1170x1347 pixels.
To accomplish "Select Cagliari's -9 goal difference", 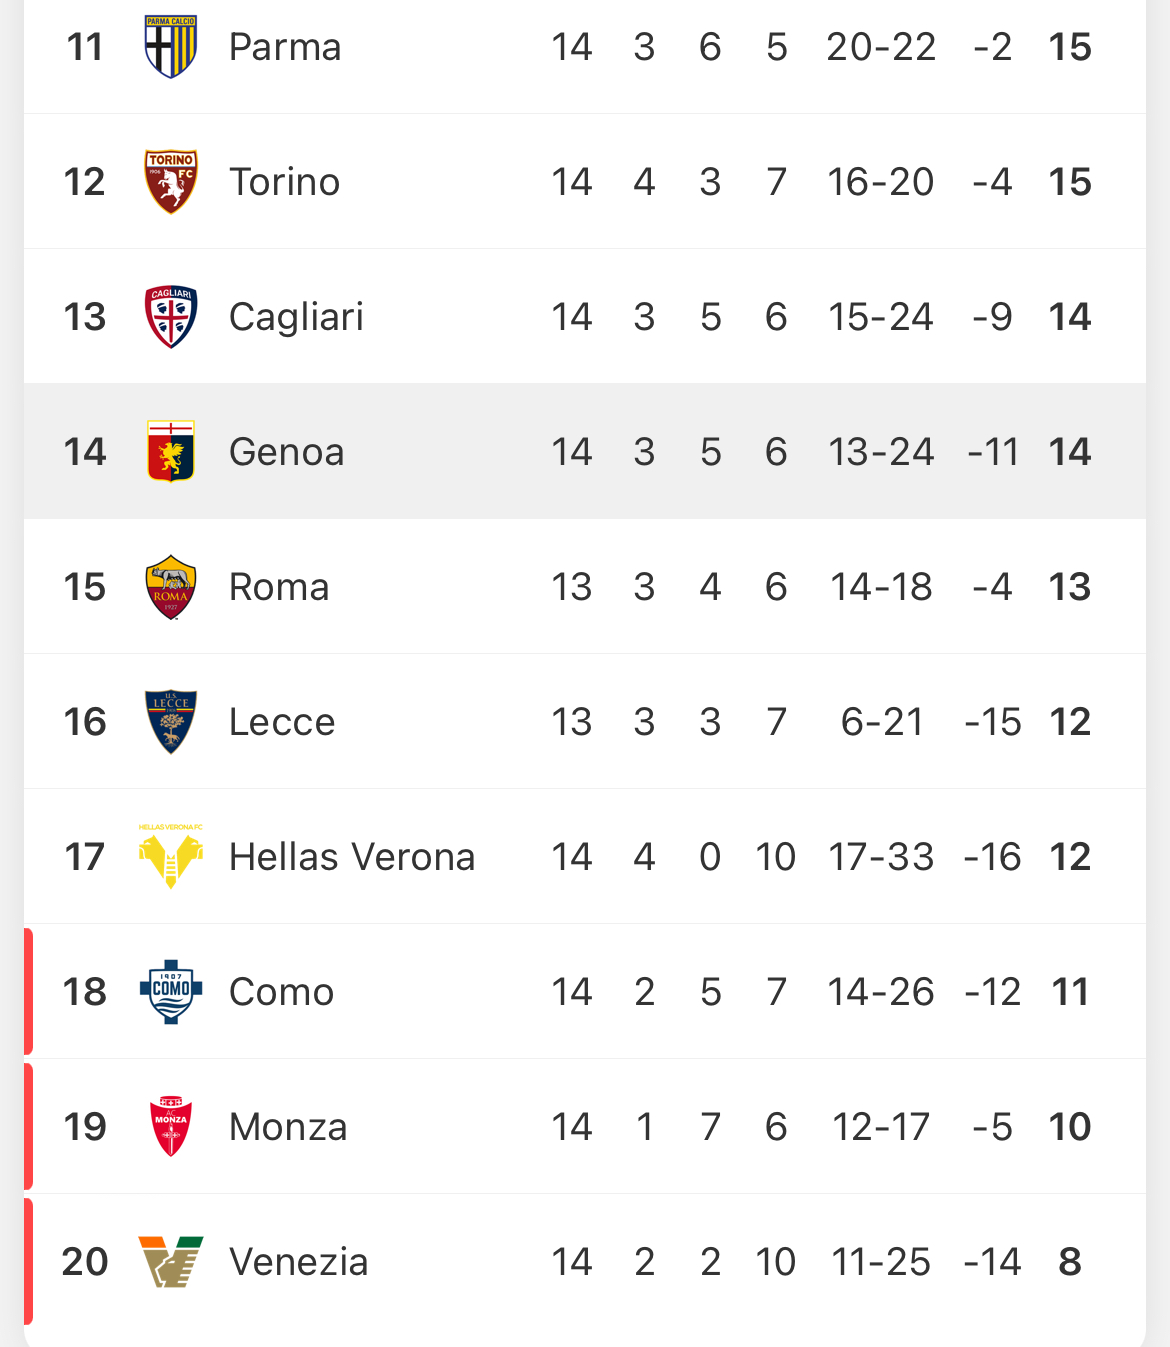I will 992,317.
